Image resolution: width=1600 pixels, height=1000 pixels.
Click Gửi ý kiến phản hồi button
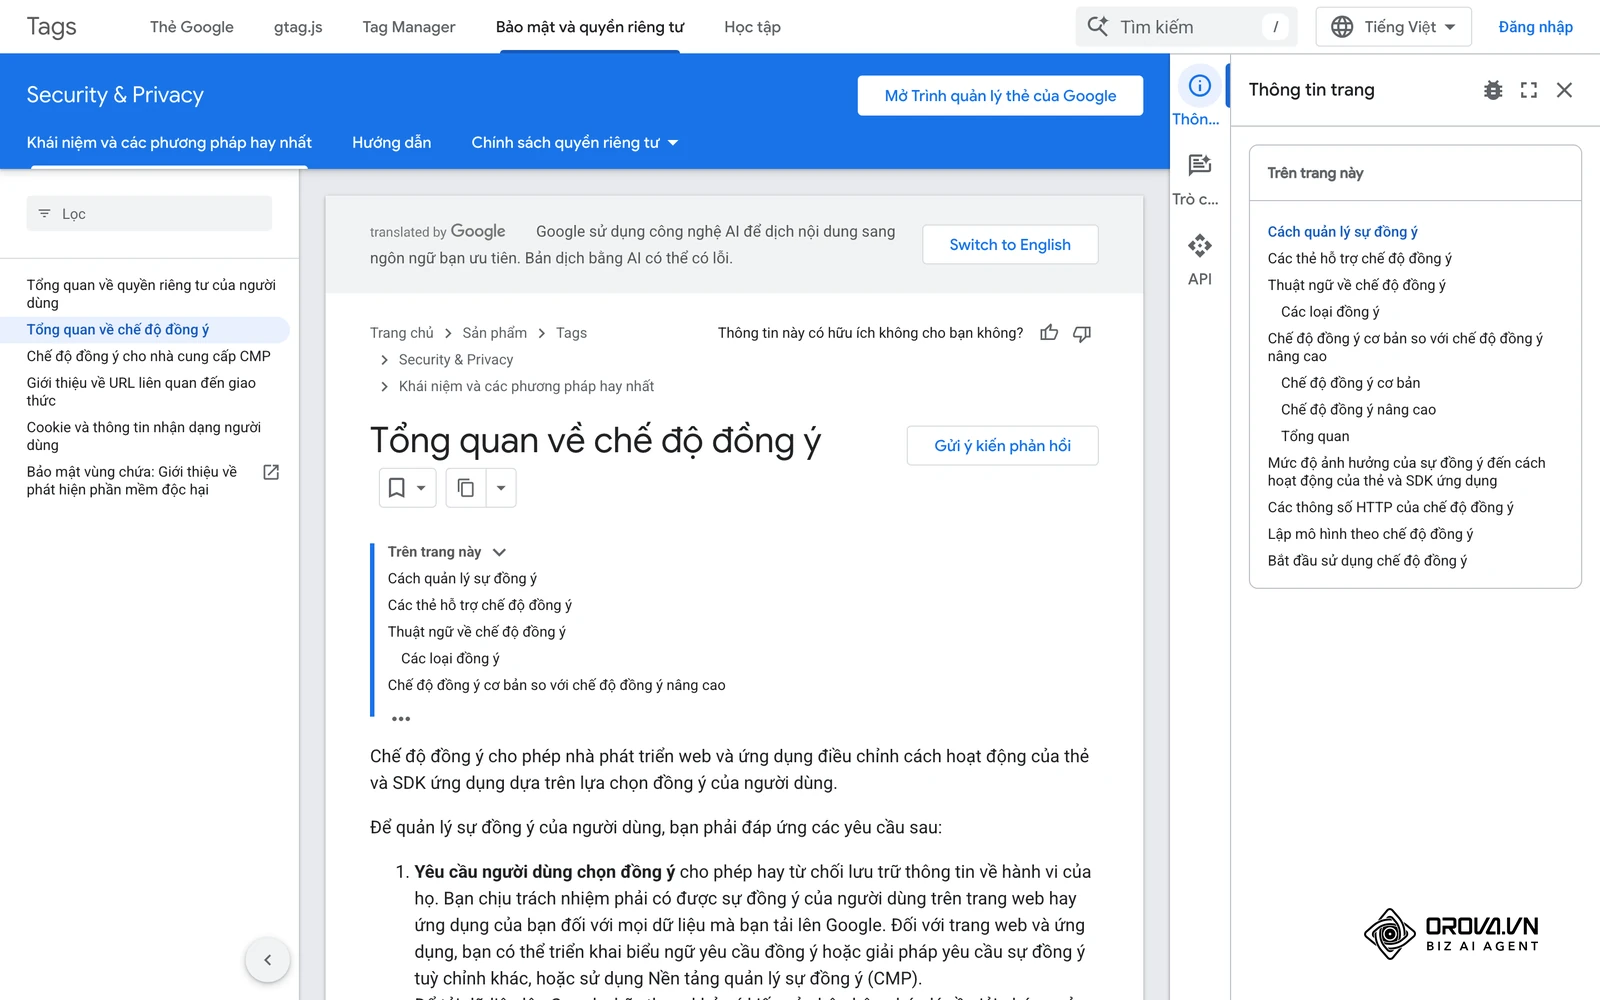[x=1002, y=446]
